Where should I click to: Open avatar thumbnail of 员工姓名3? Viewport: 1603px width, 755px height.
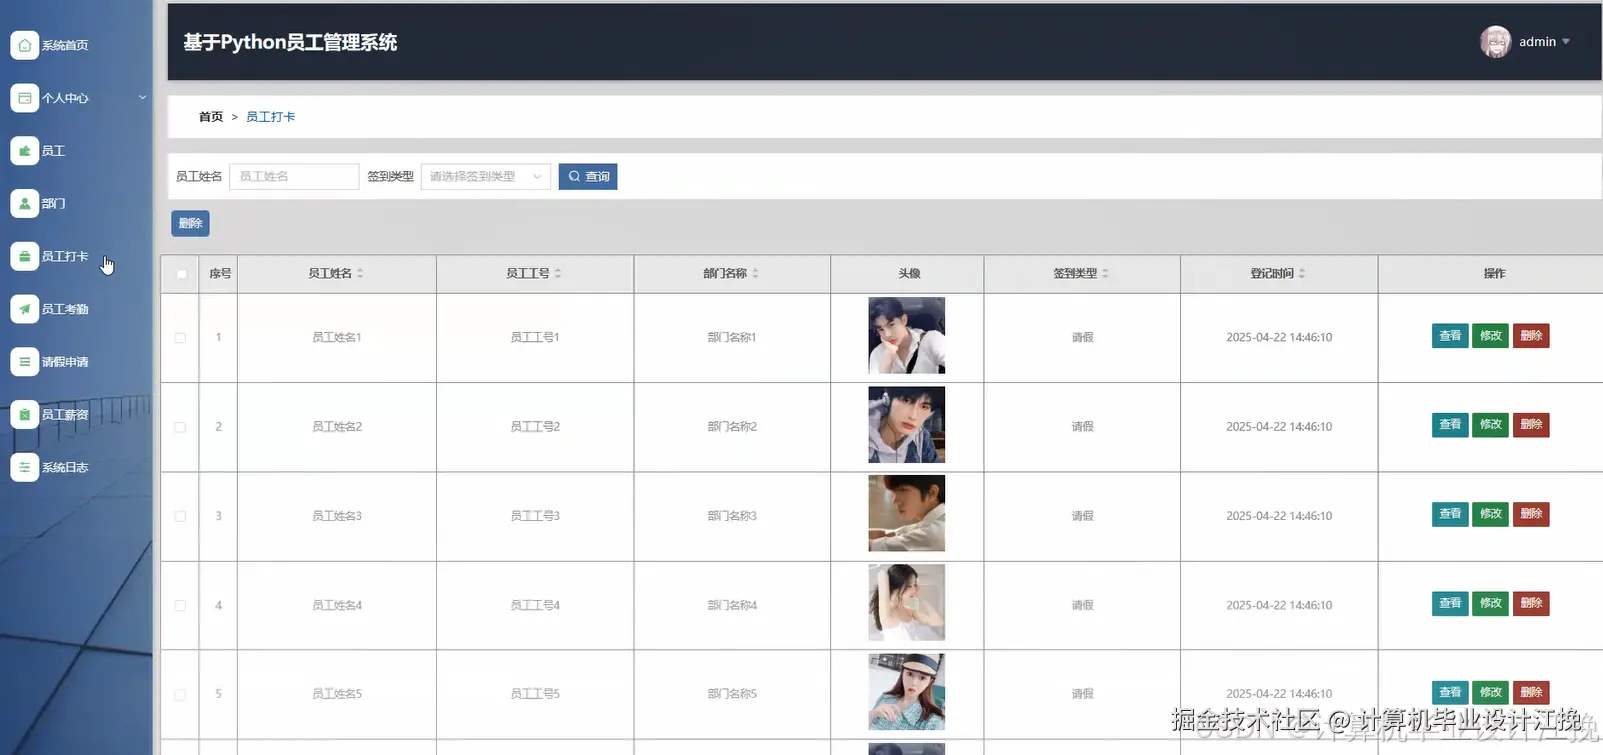[x=906, y=514]
